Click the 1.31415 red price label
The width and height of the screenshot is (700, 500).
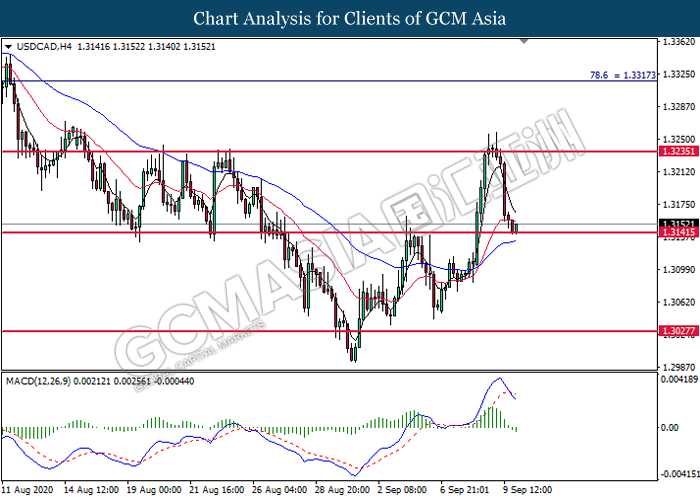[x=679, y=232]
